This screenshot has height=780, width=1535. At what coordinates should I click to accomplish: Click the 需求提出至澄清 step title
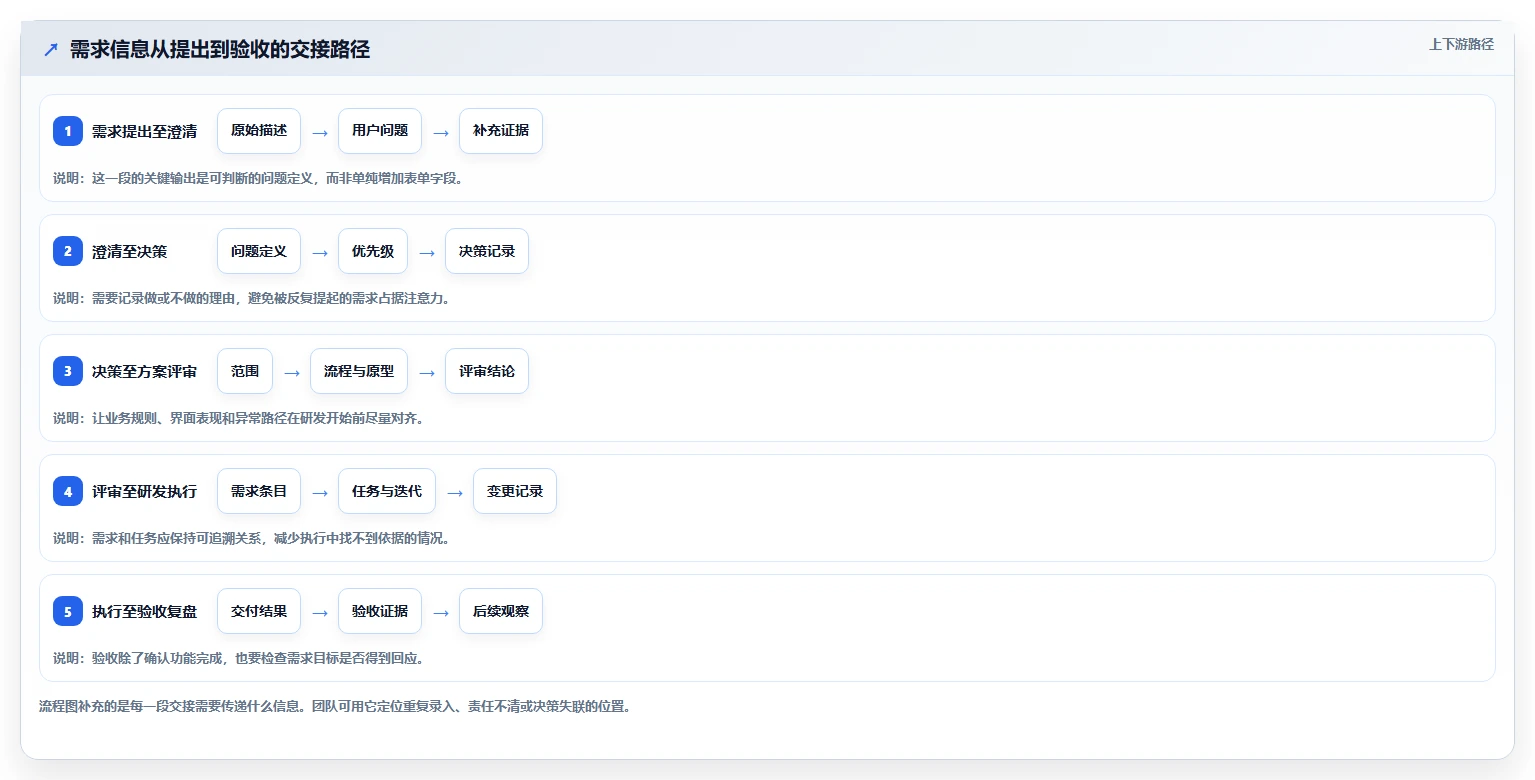click(144, 131)
